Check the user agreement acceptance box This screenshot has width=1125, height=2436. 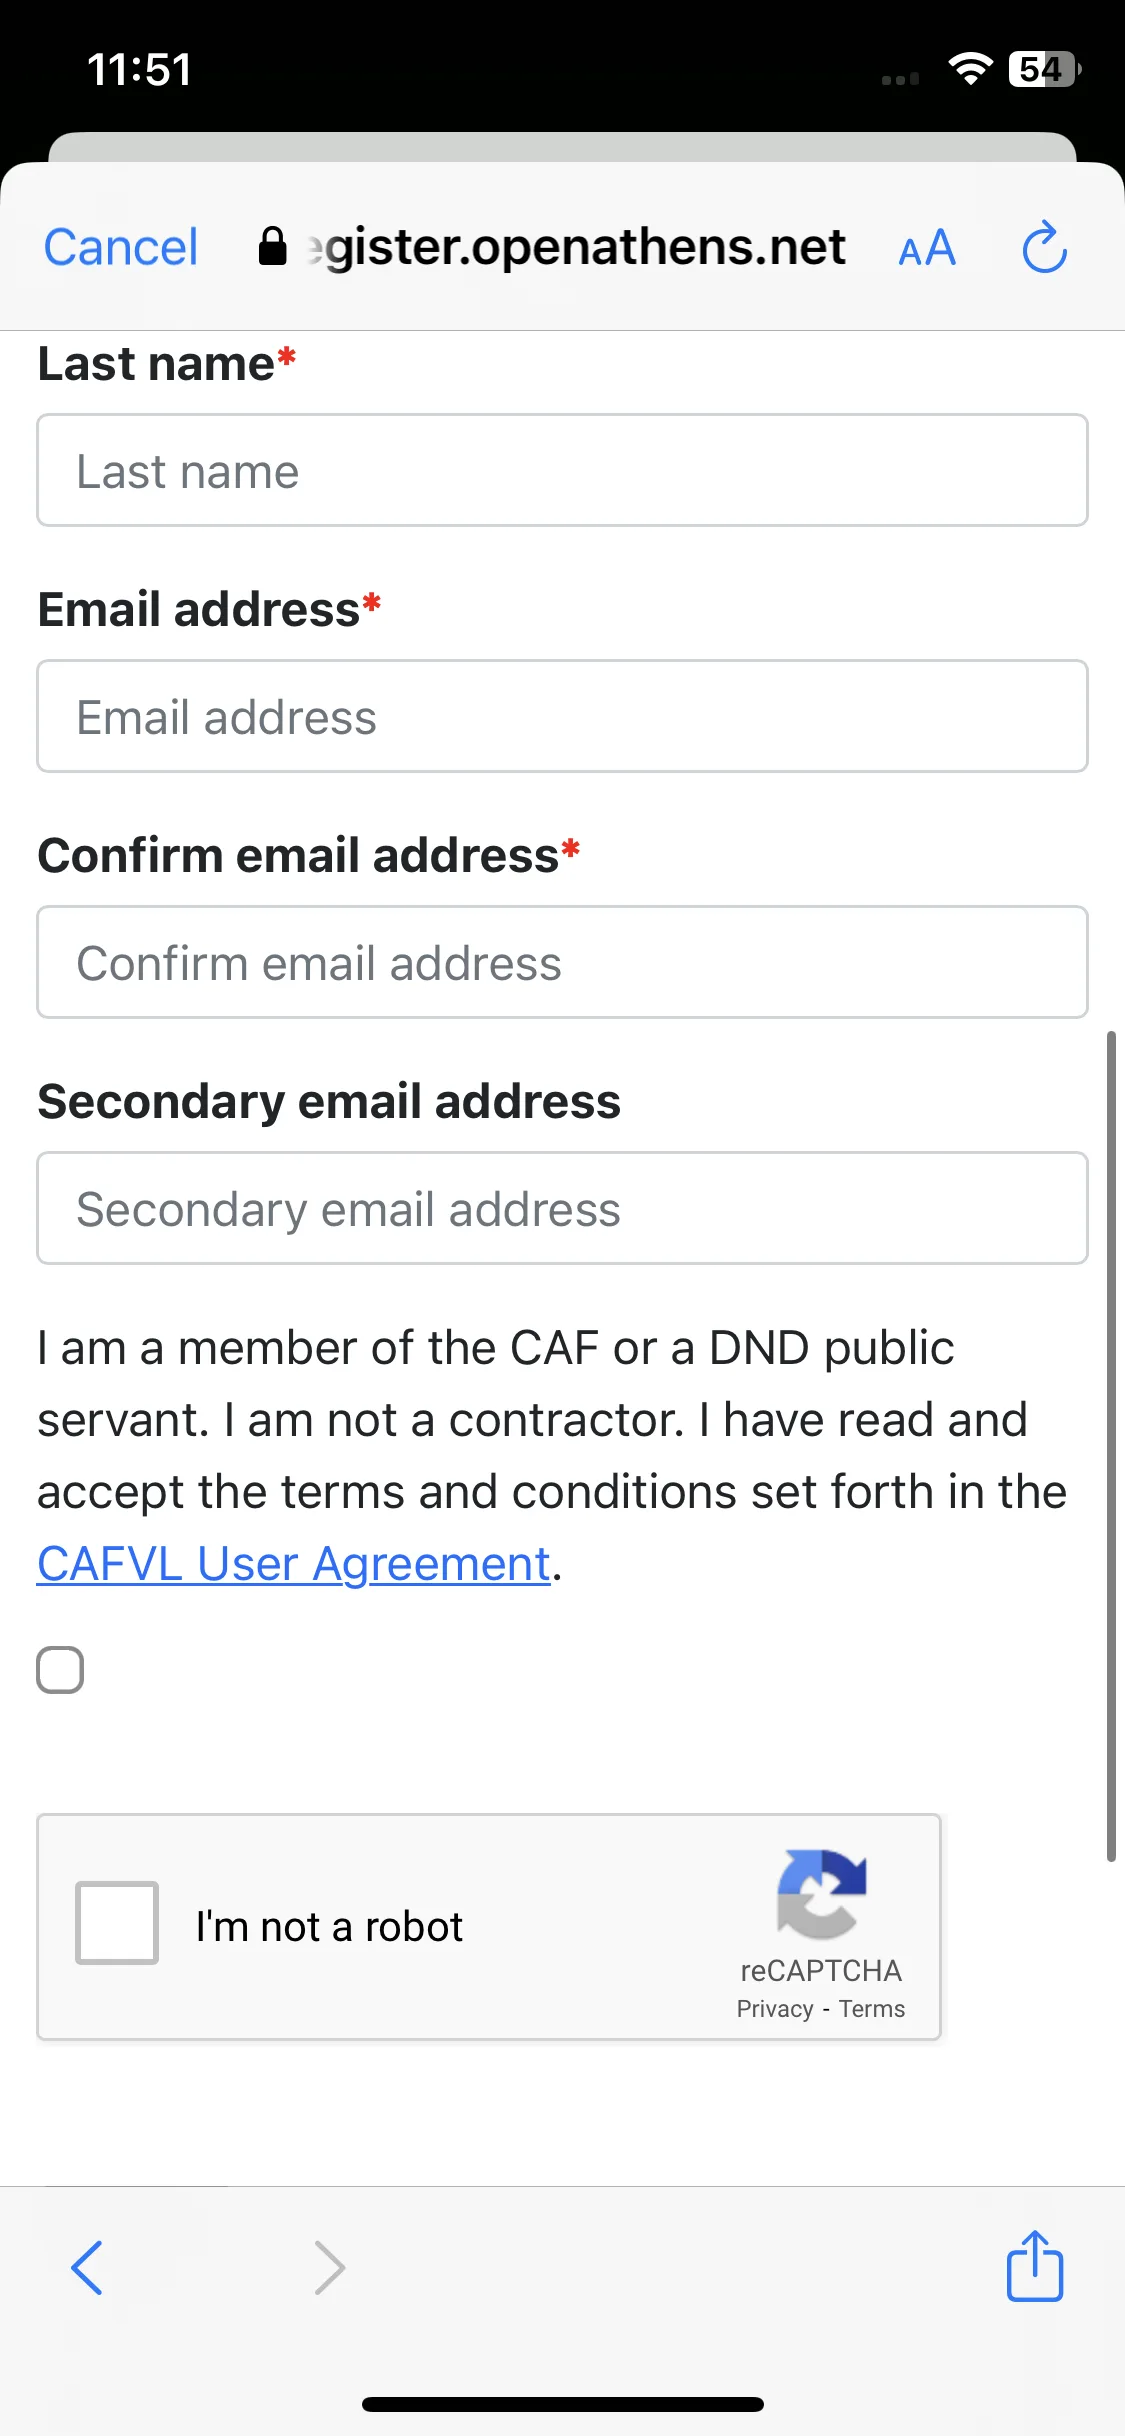(x=60, y=1670)
